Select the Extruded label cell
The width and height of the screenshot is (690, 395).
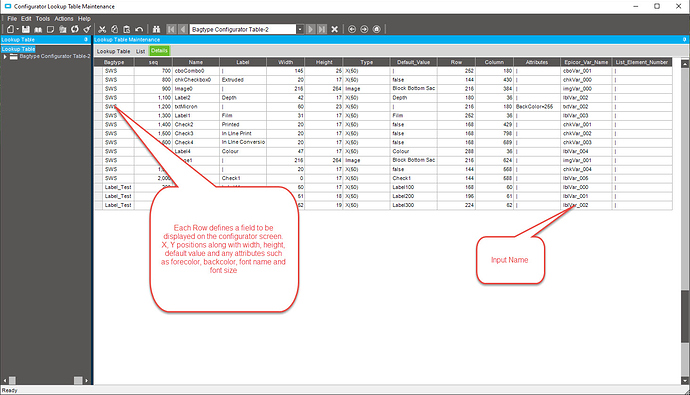[243, 80]
